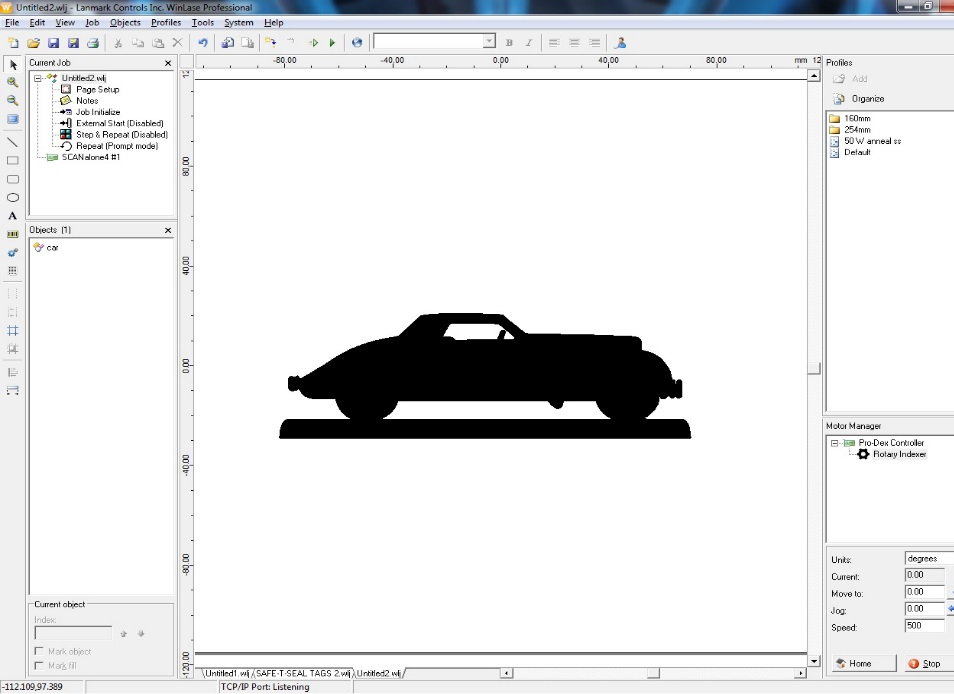
Task: Activate the zoom-in magnifier tool
Action: tap(13, 82)
